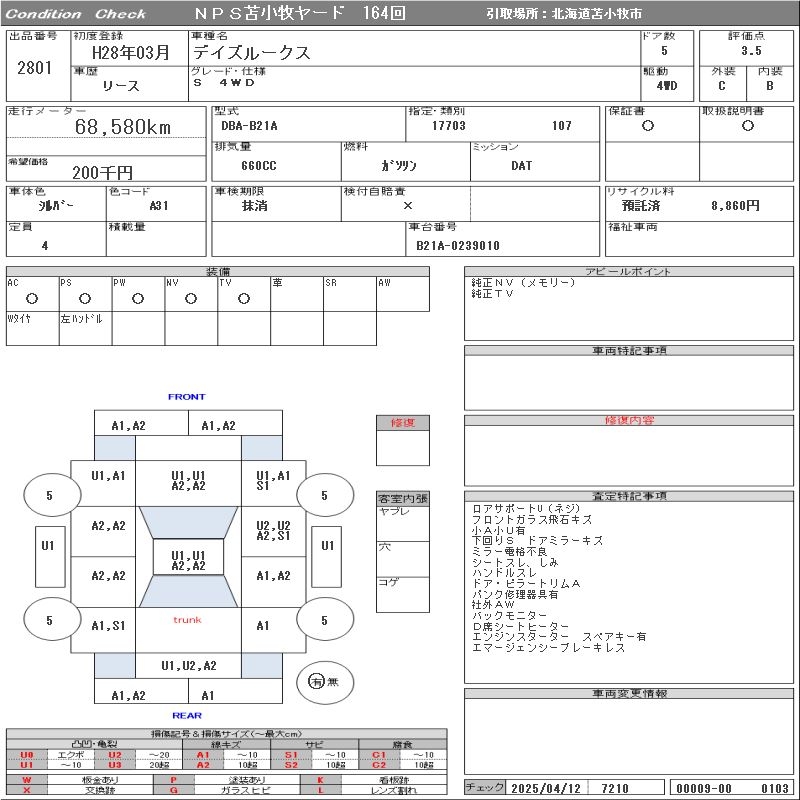Select the note ミラー電格不良
The height and width of the screenshot is (800, 800).
point(509,552)
